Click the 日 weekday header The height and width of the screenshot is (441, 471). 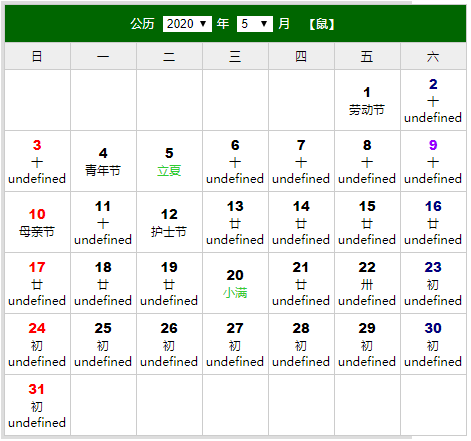point(37,56)
